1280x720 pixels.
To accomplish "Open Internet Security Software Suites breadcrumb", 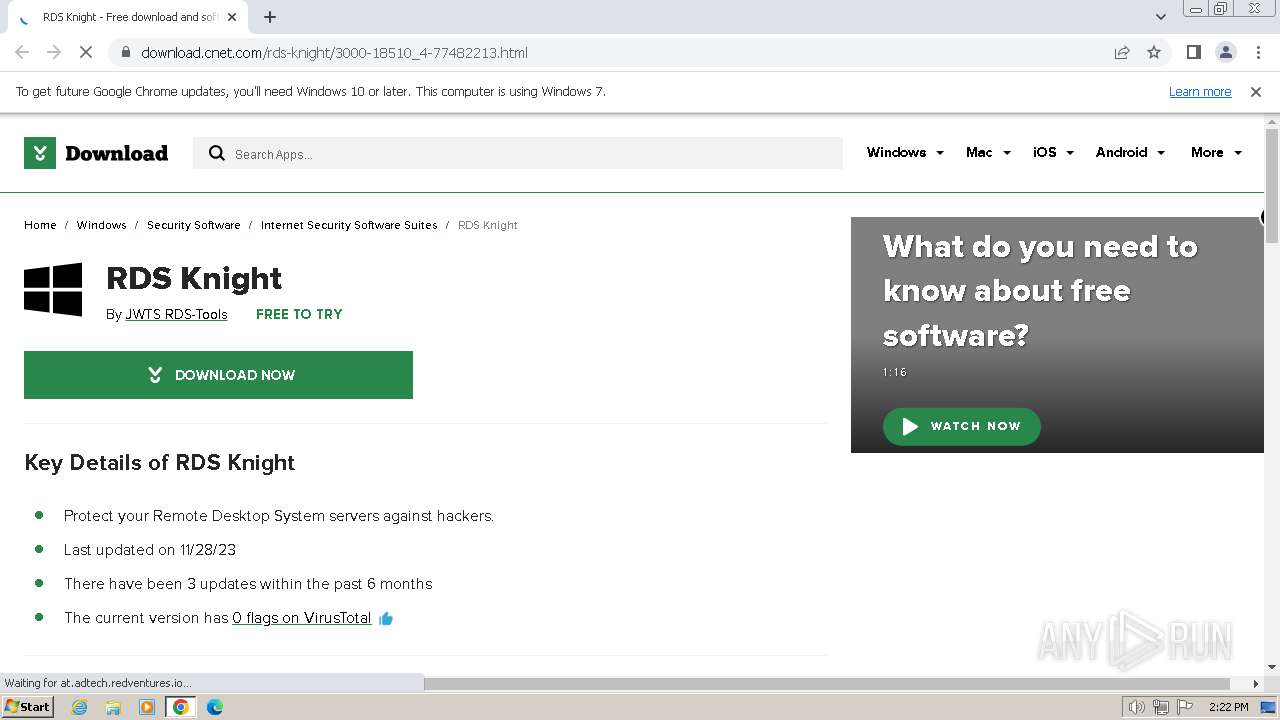I will 349,225.
